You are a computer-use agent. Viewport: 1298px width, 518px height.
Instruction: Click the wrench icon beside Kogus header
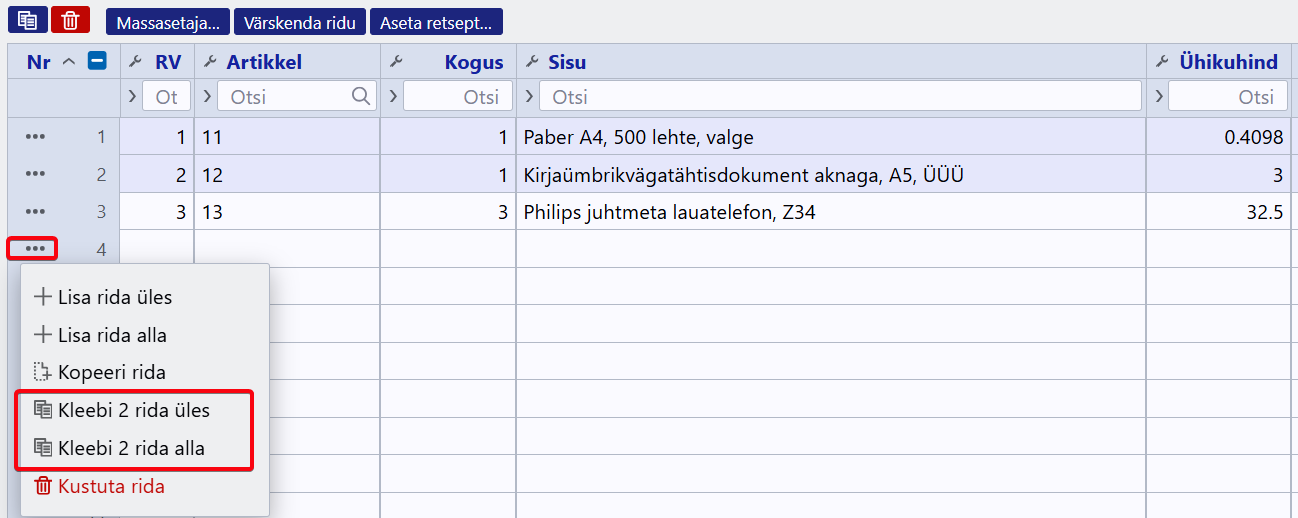(x=395, y=62)
